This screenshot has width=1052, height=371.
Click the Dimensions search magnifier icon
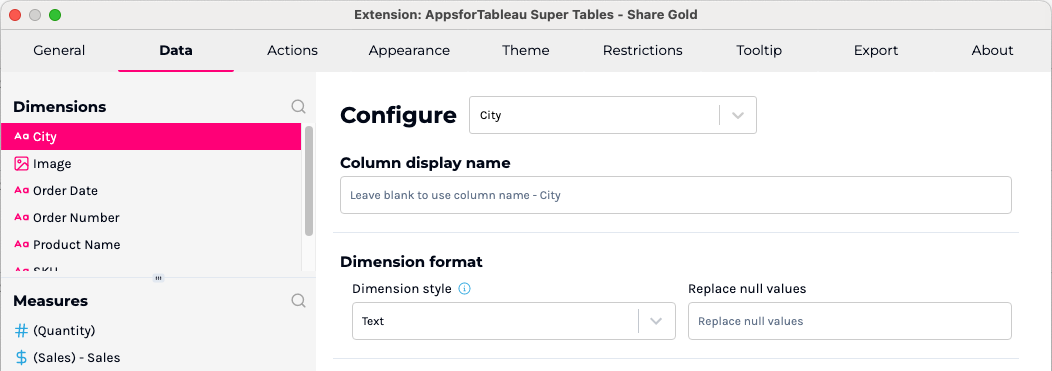pos(299,107)
